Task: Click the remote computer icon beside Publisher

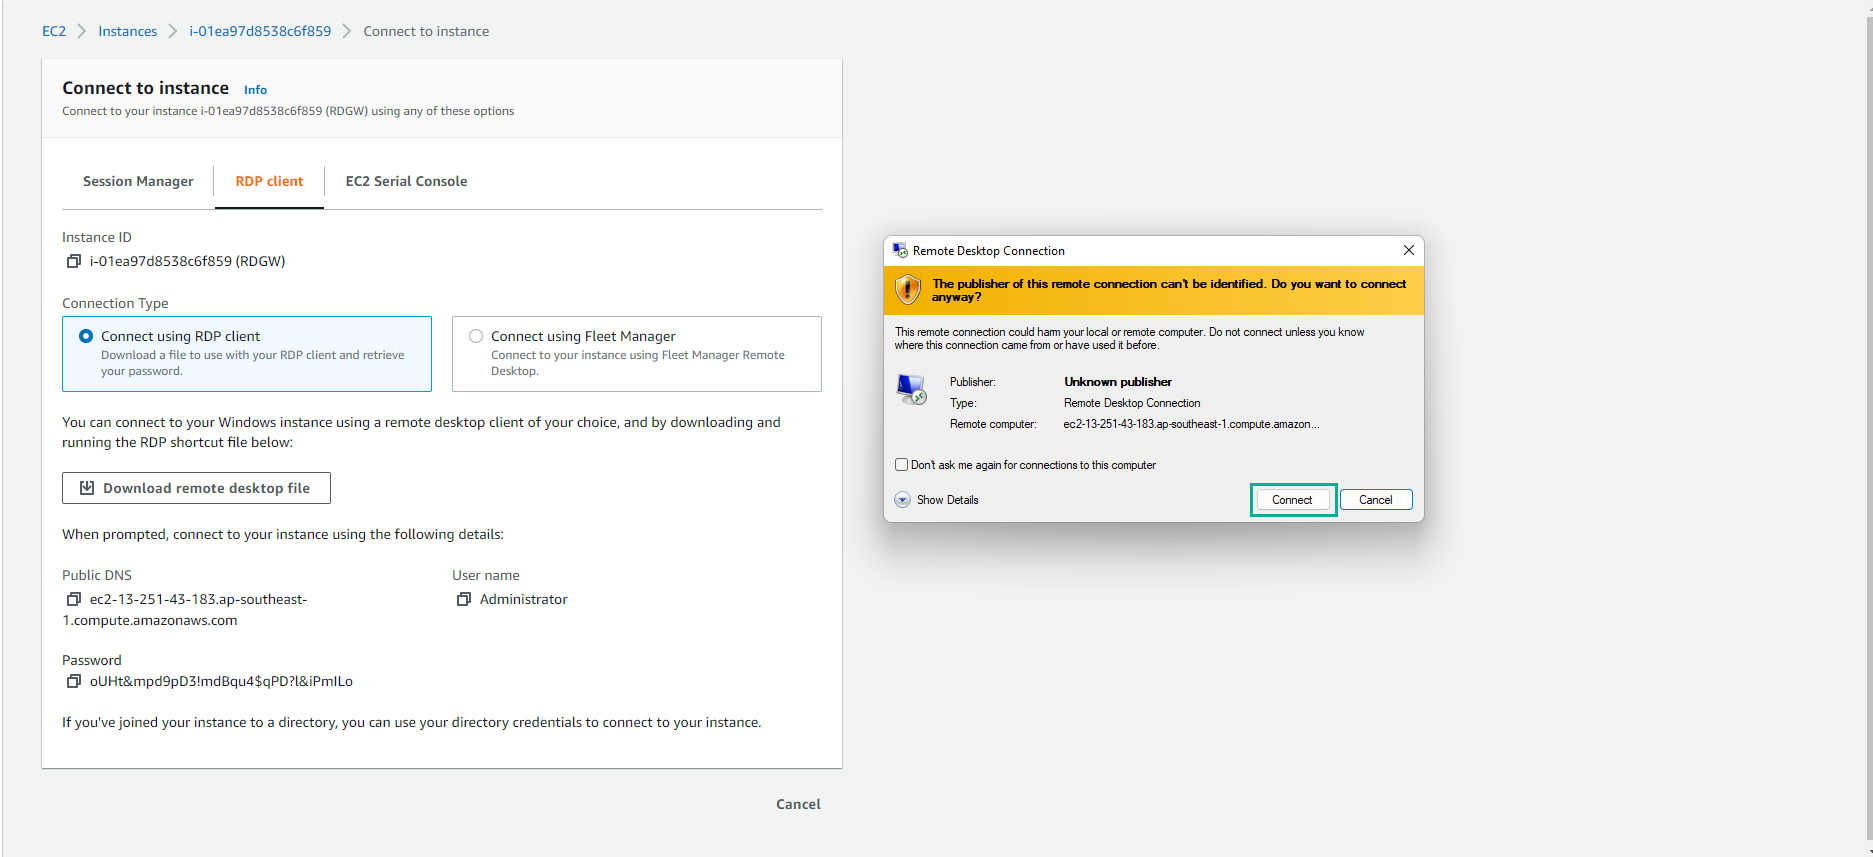Action: [911, 389]
